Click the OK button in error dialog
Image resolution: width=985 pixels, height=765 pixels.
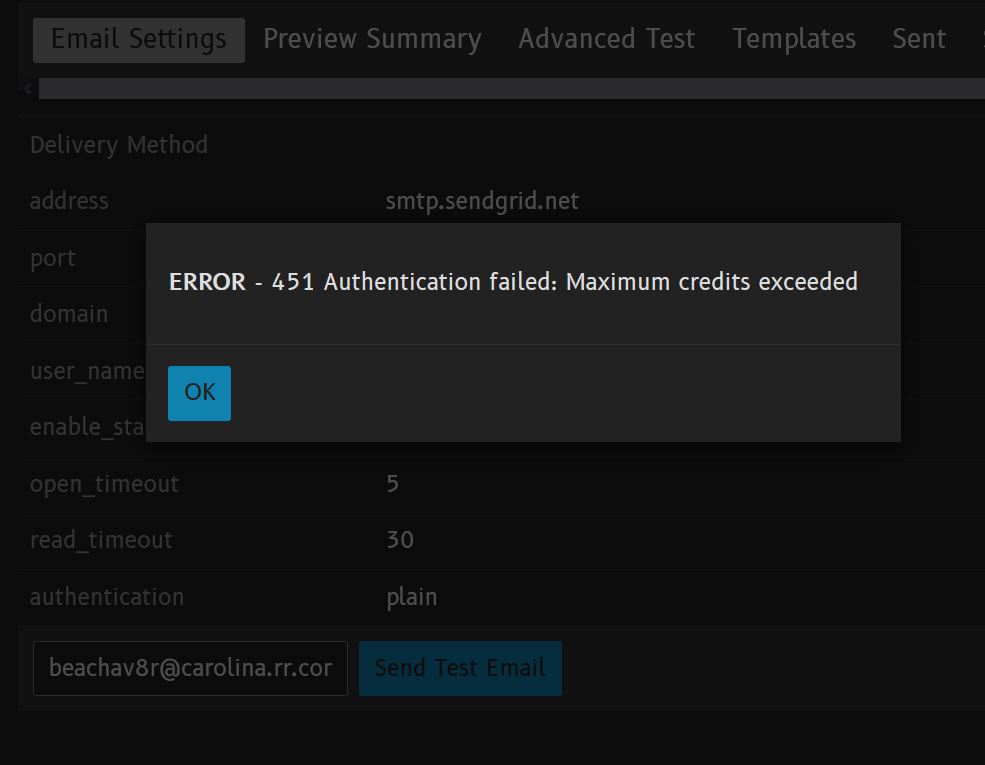pos(199,393)
